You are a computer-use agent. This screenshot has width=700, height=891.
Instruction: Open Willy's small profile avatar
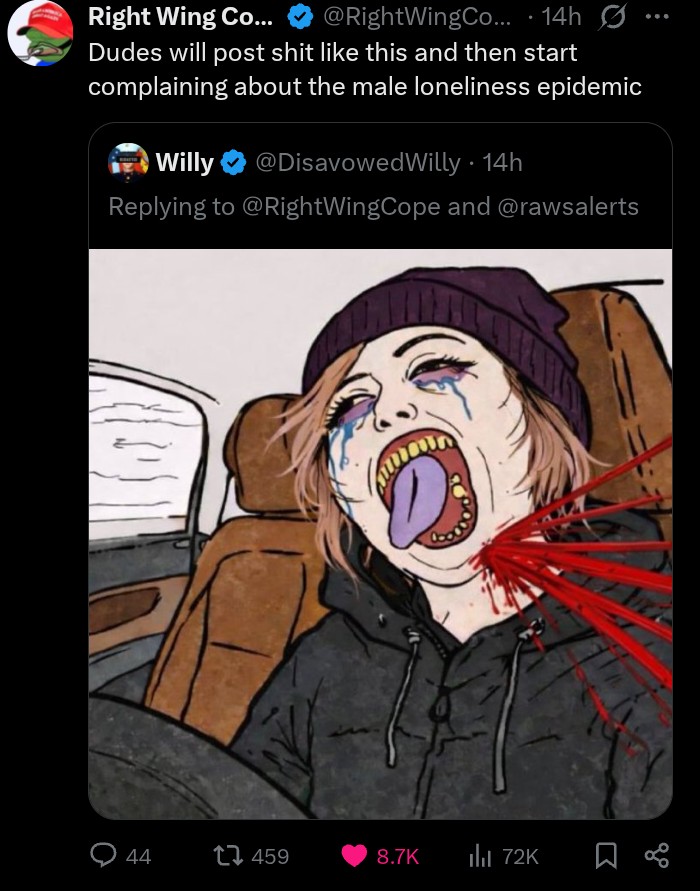(x=128, y=162)
